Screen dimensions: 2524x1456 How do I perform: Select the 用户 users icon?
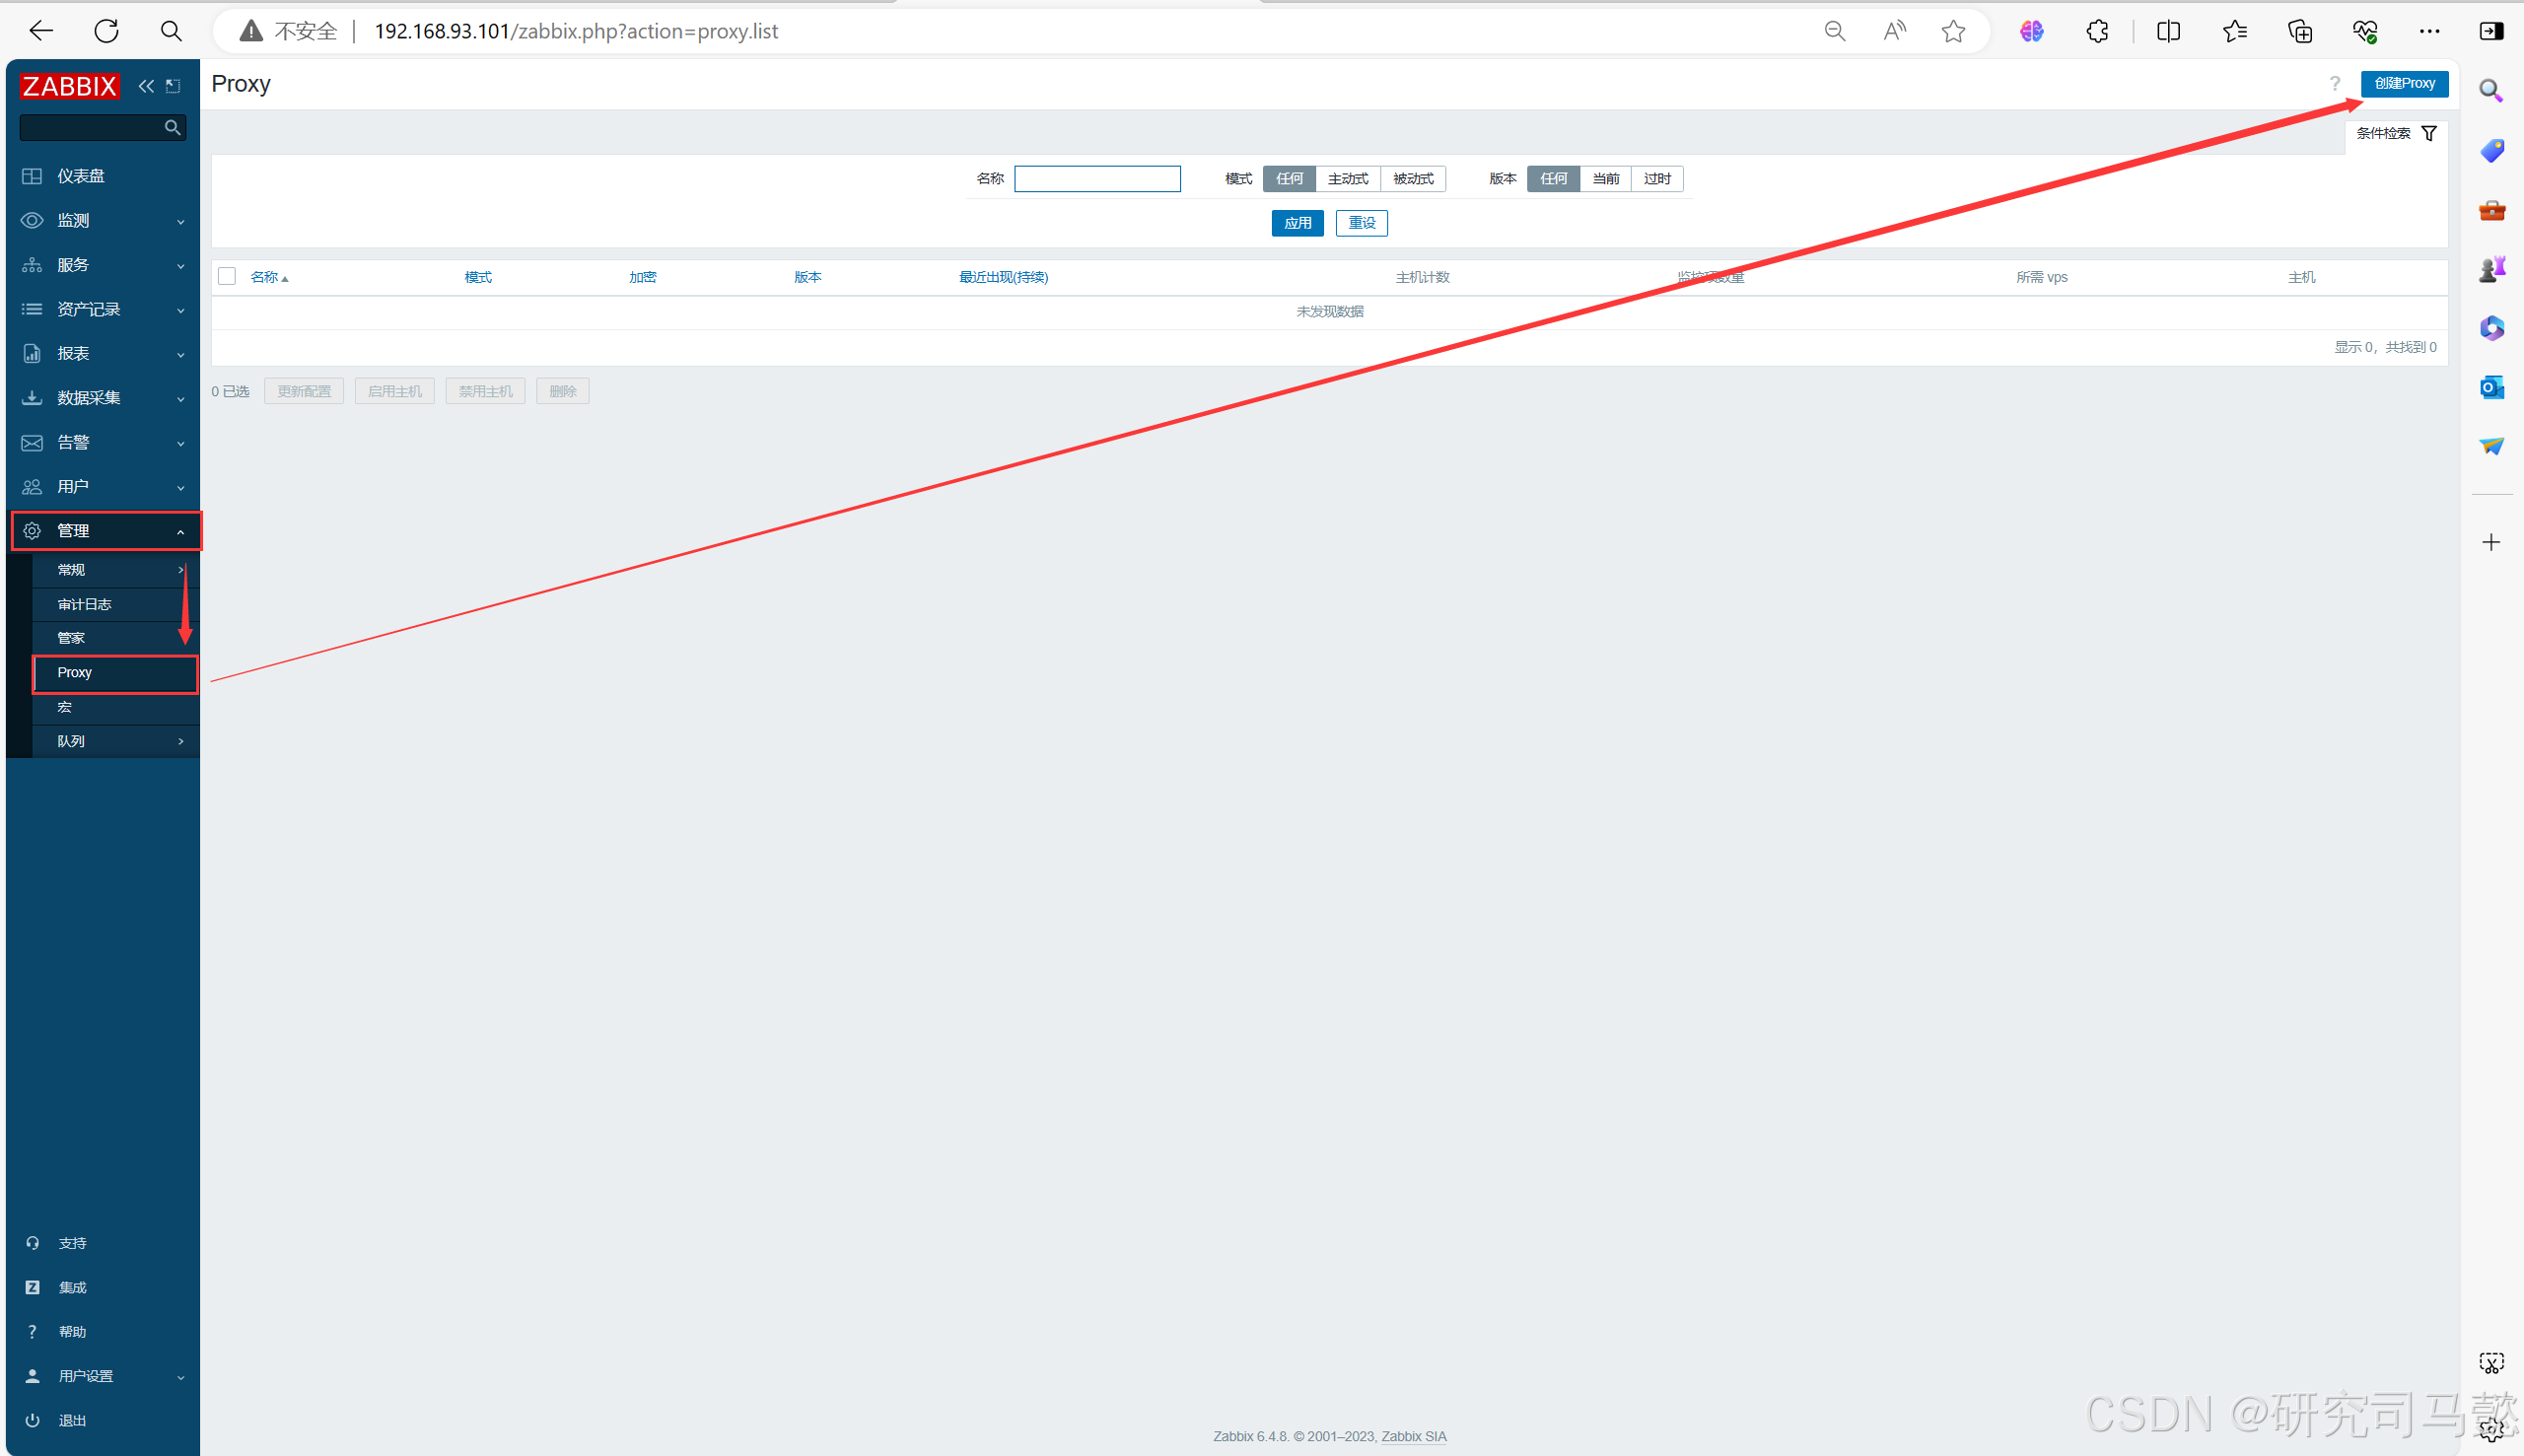[x=32, y=485]
